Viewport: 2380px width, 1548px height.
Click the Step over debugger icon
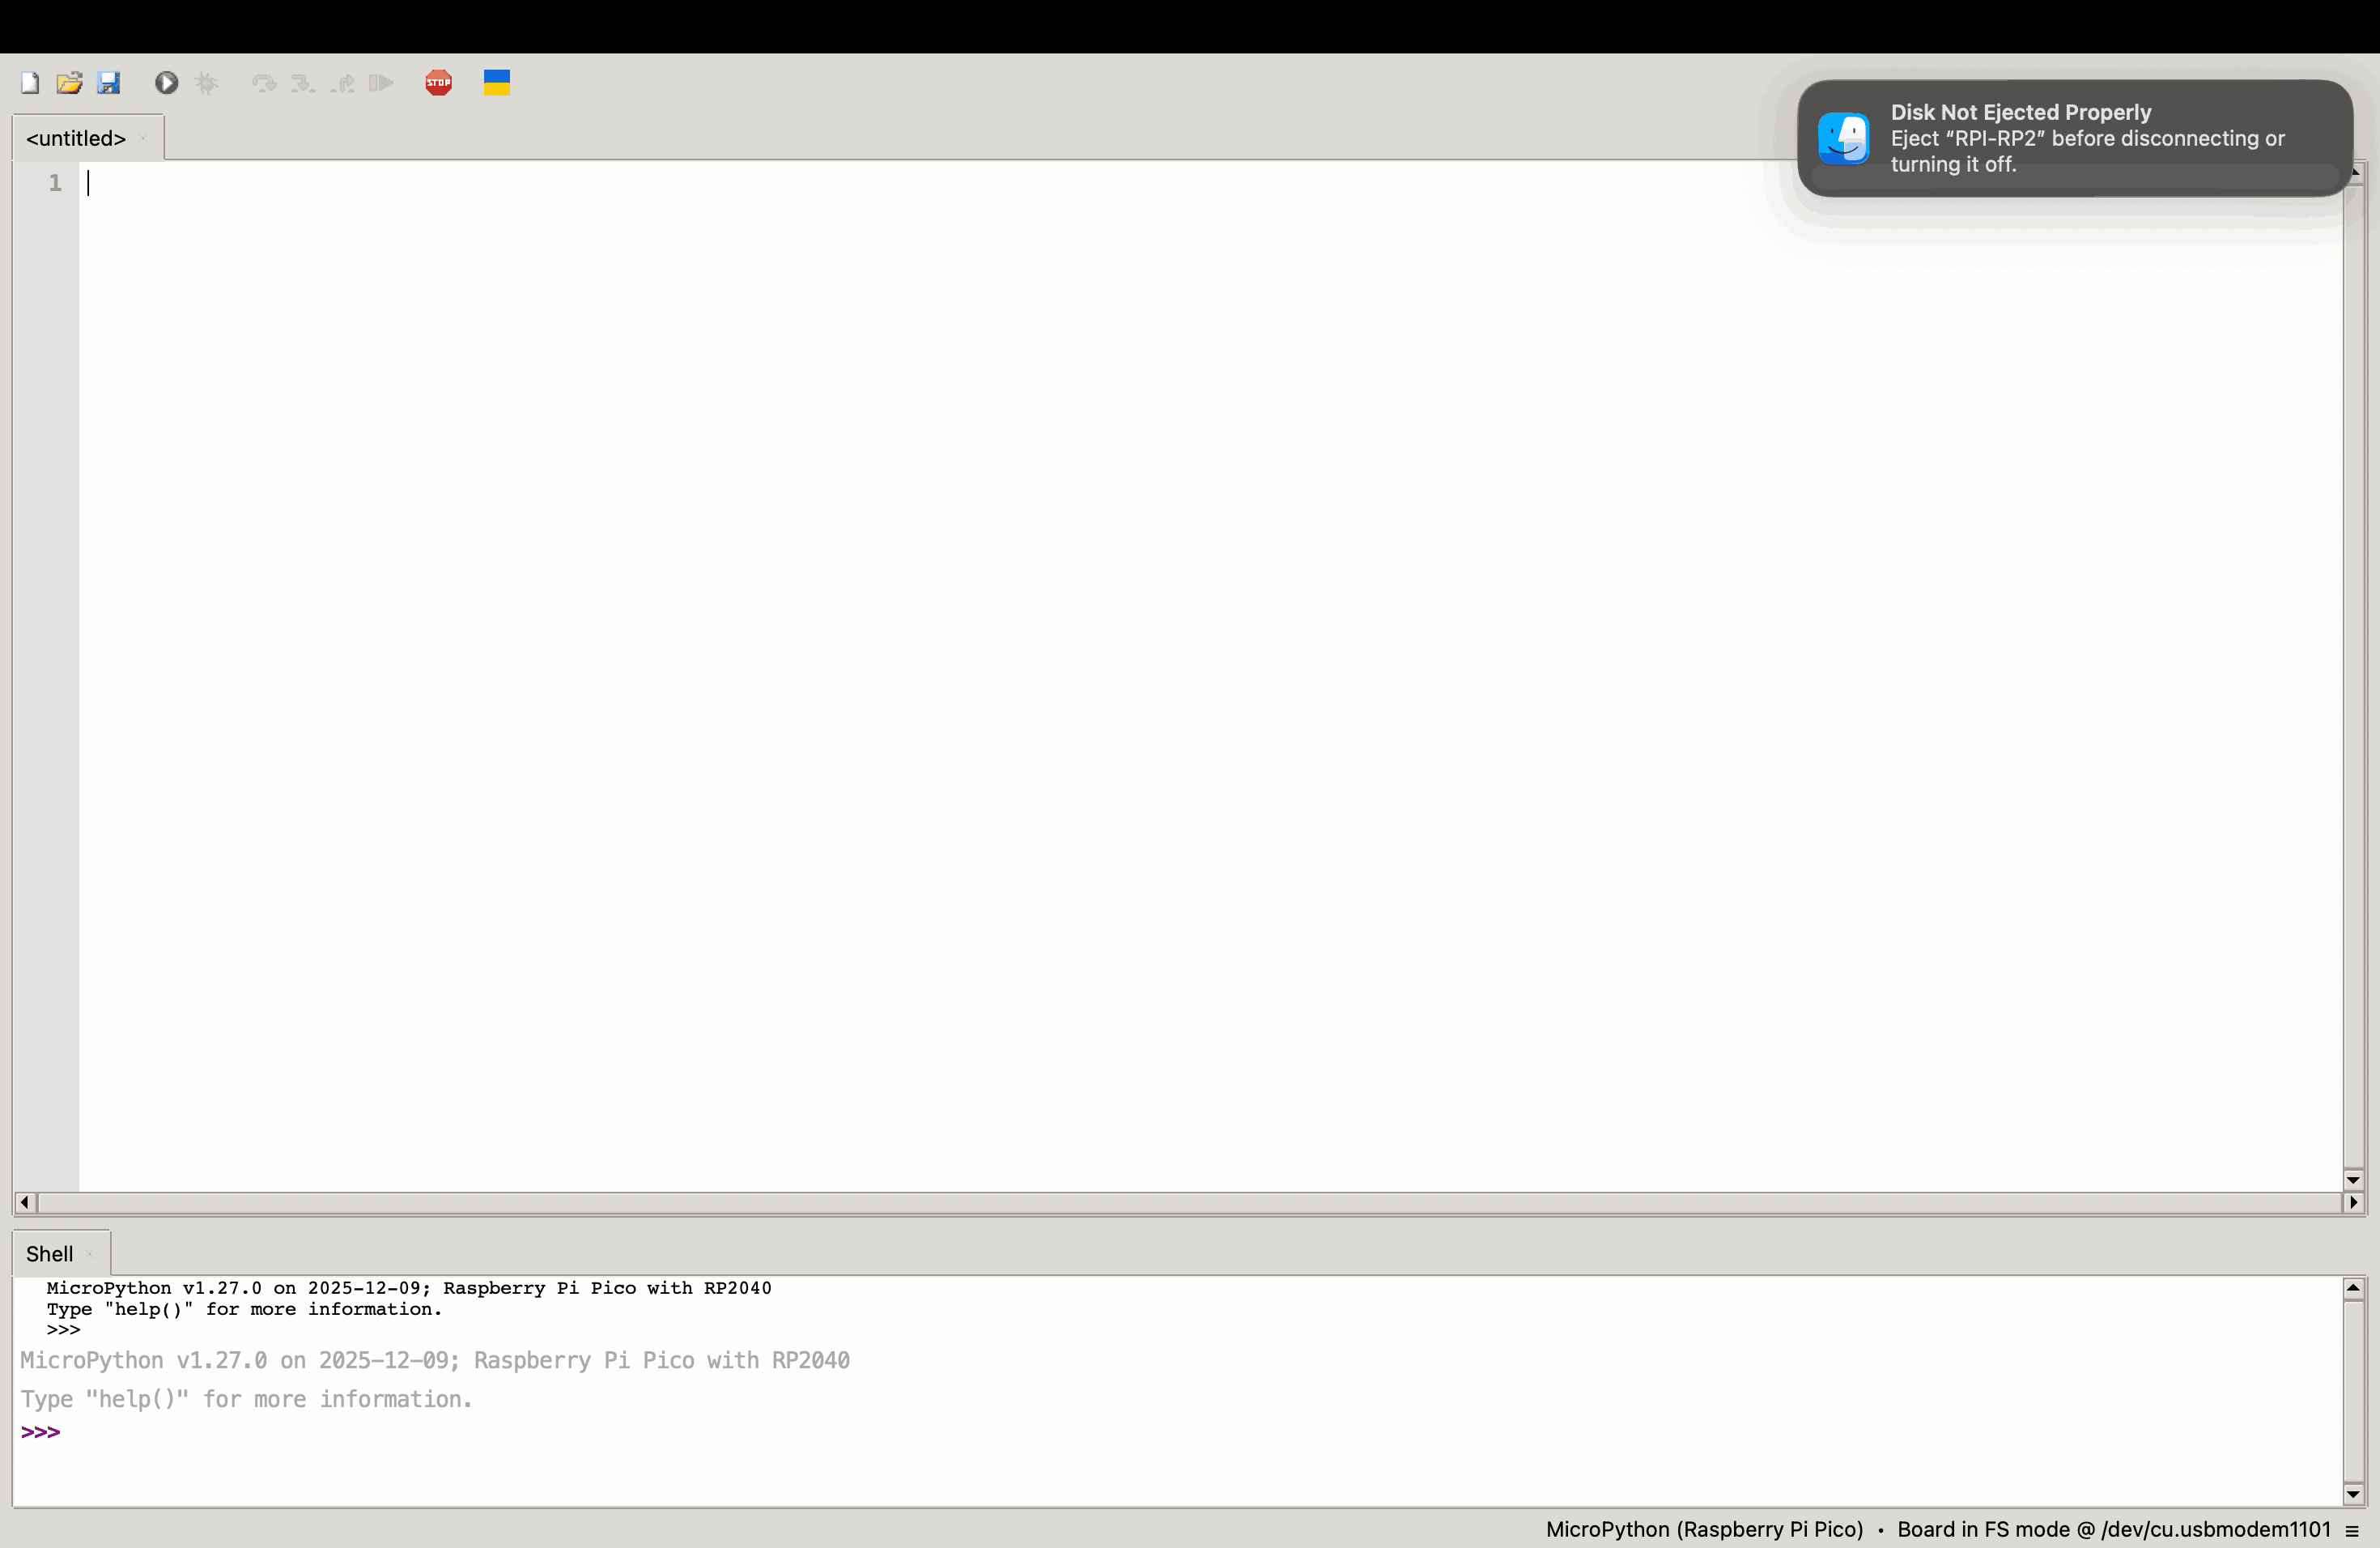click(x=264, y=83)
